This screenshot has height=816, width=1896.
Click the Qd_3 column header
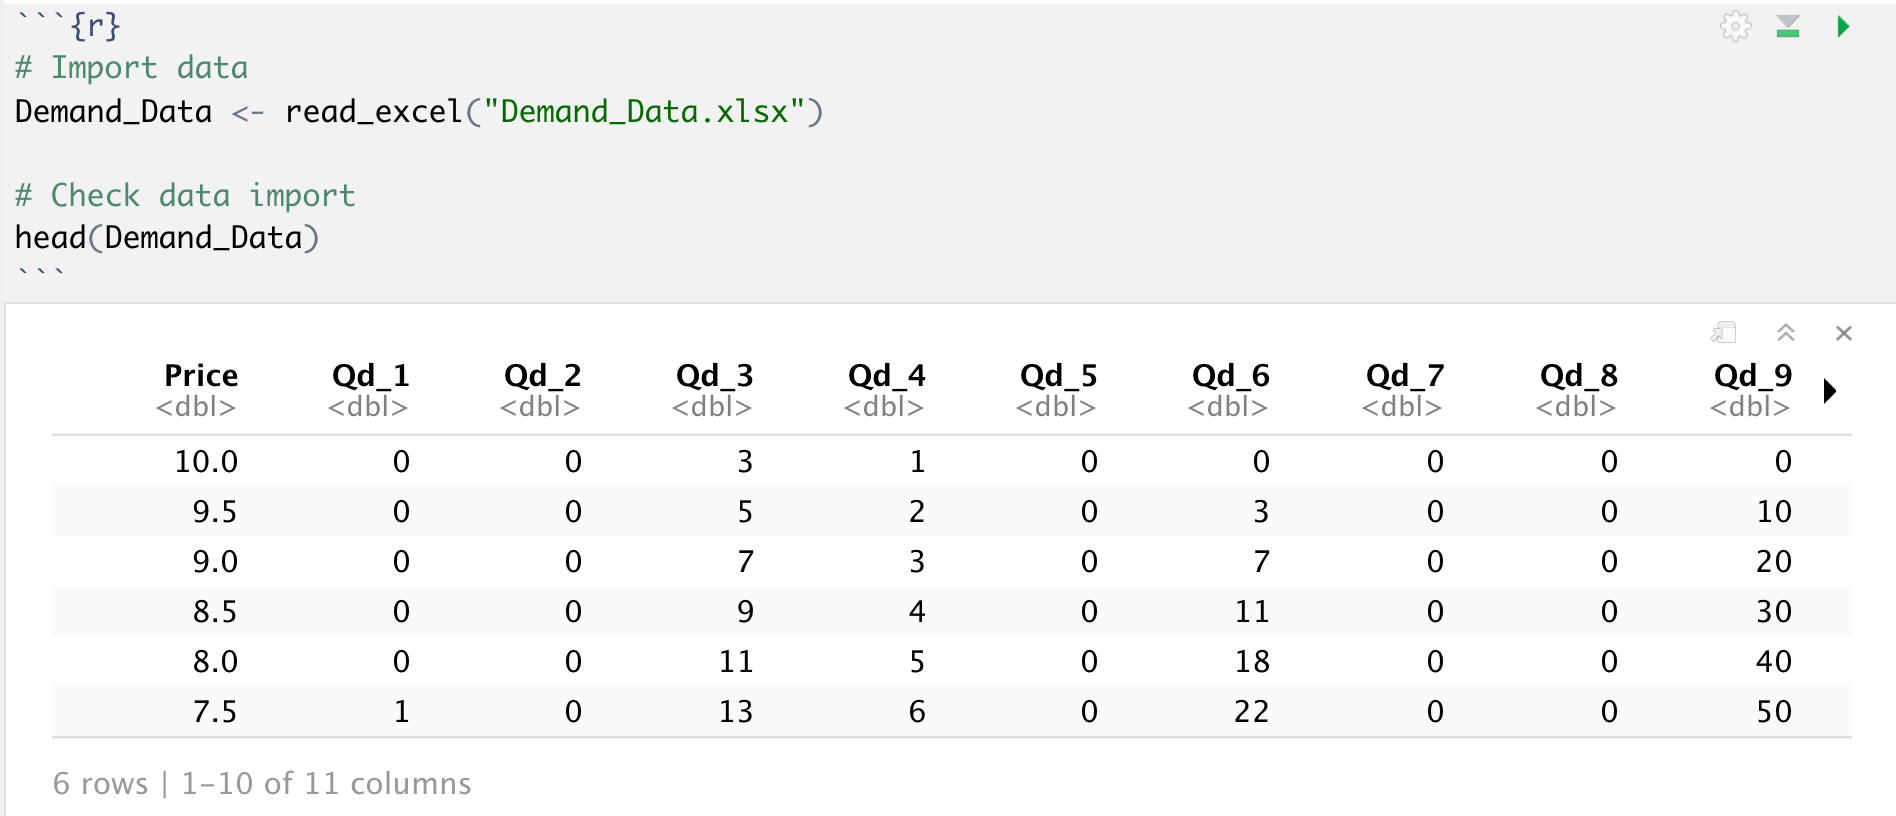pos(714,376)
